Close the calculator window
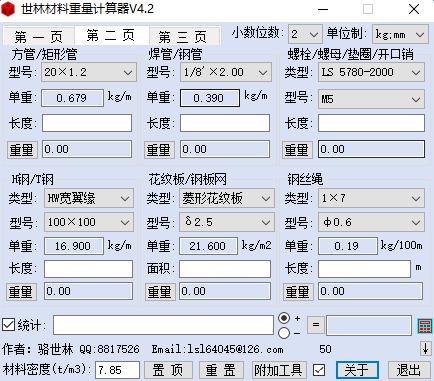Screen dimensions: 434x381 tap(414, 9)
